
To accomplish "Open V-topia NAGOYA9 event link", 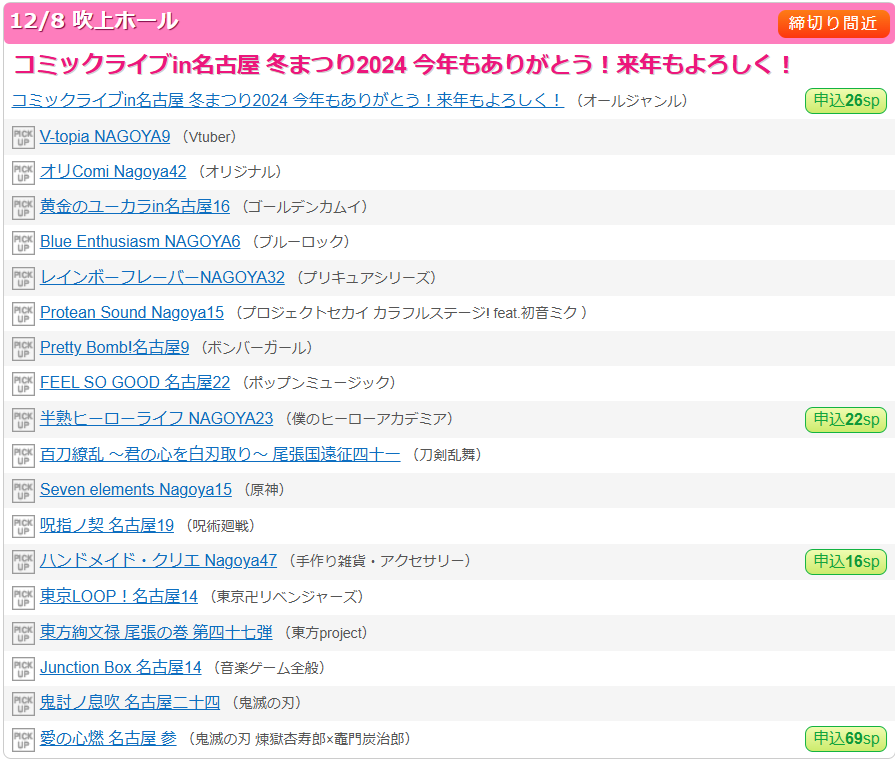I will point(105,136).
